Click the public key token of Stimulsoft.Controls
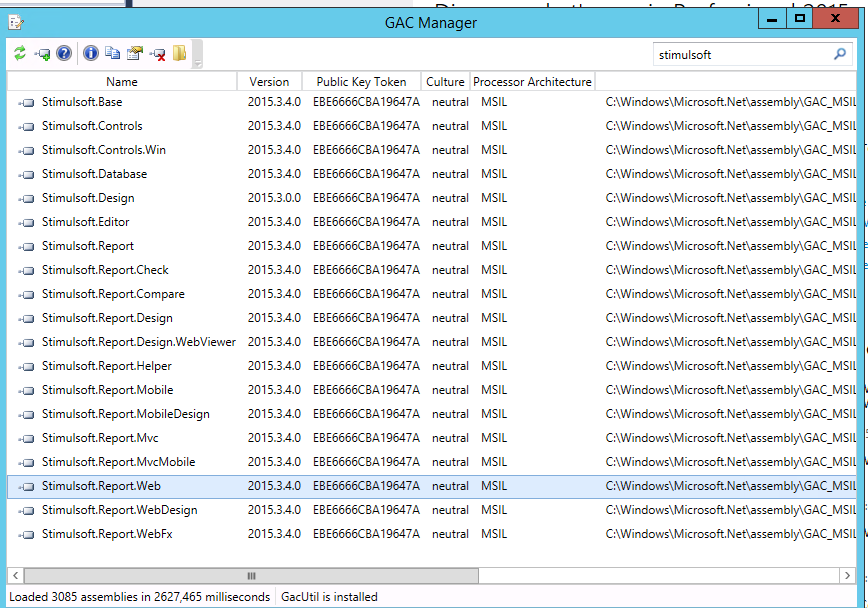868x608 pixels. pos(366,126)
